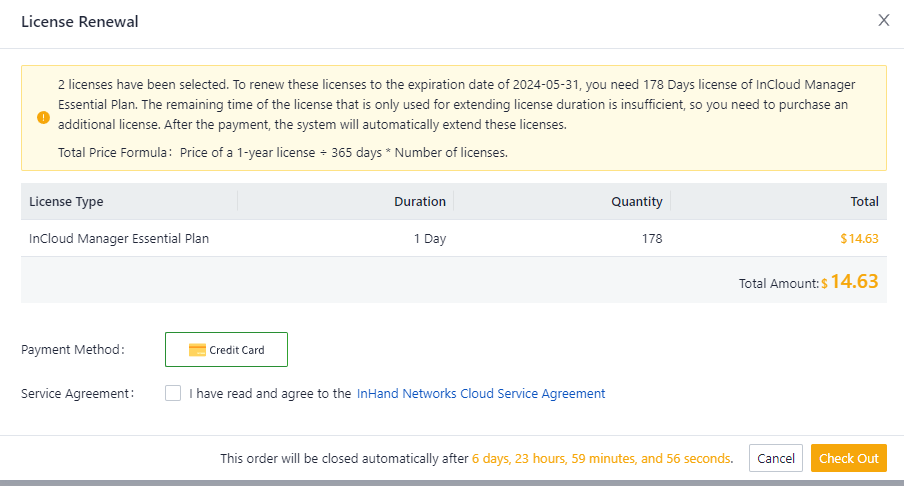Click the orange warning icon in notice
This screenshot has width=904, height=486.
[43, 118]
